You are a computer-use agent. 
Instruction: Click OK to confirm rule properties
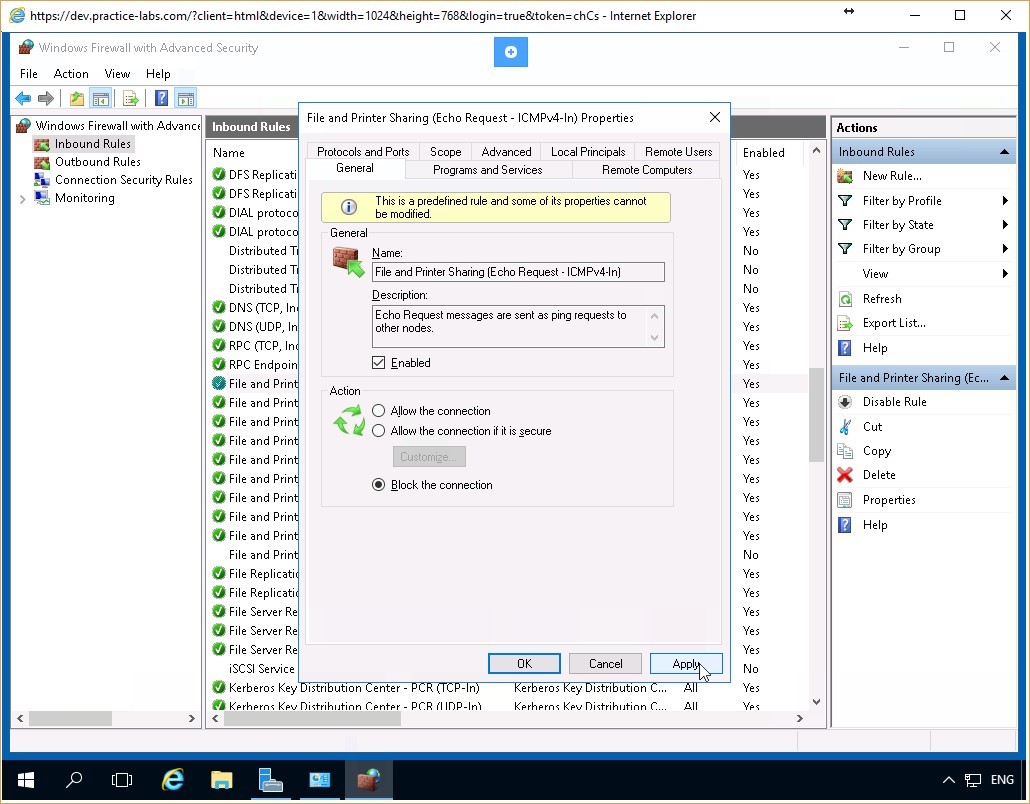(524, 663)
